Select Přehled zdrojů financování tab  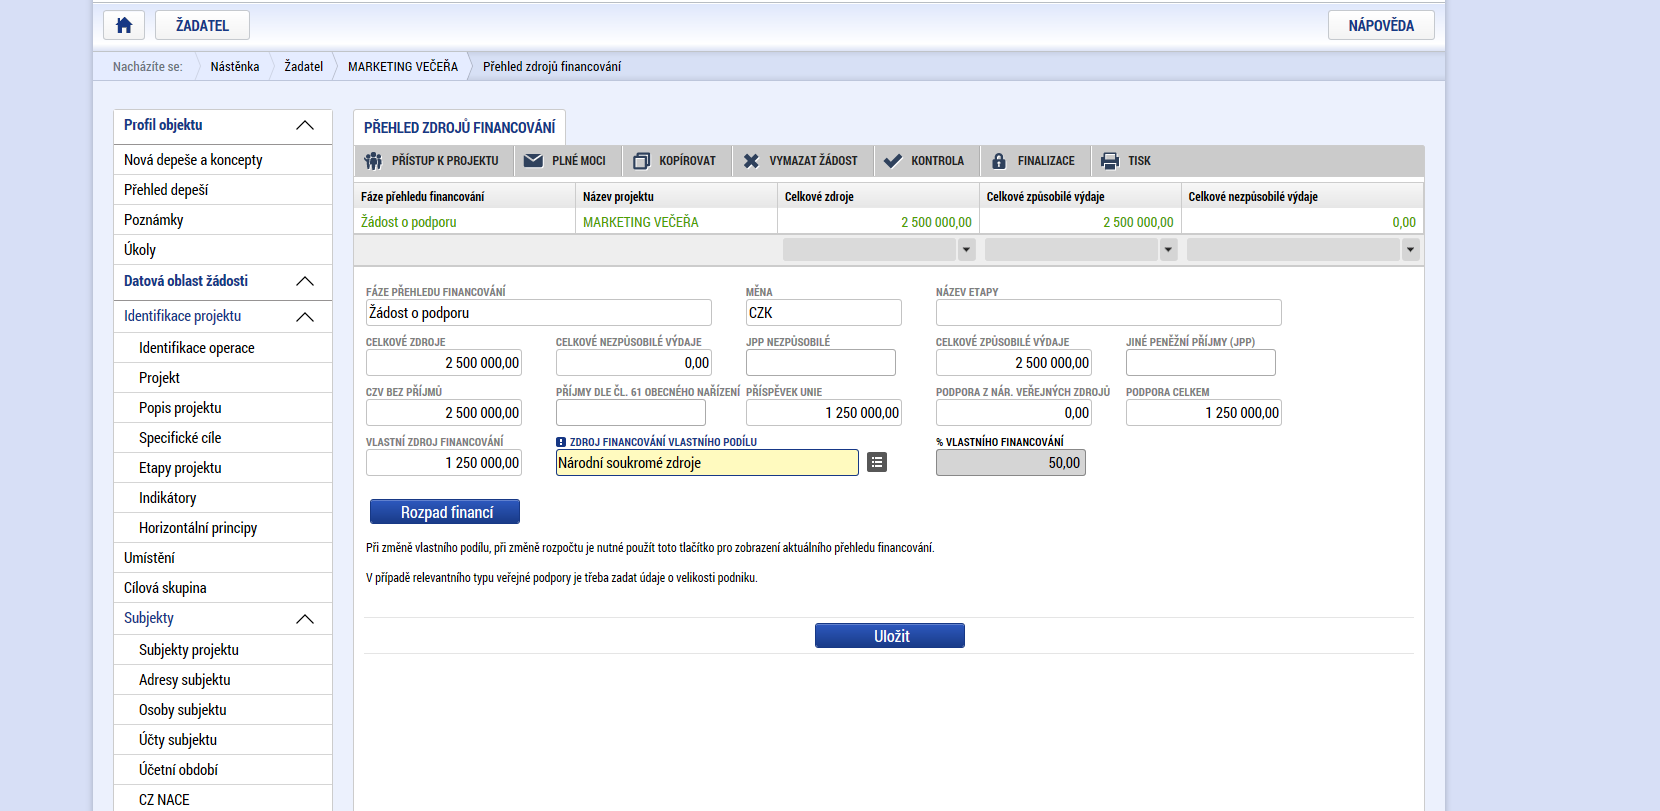(x=459, y=128)
